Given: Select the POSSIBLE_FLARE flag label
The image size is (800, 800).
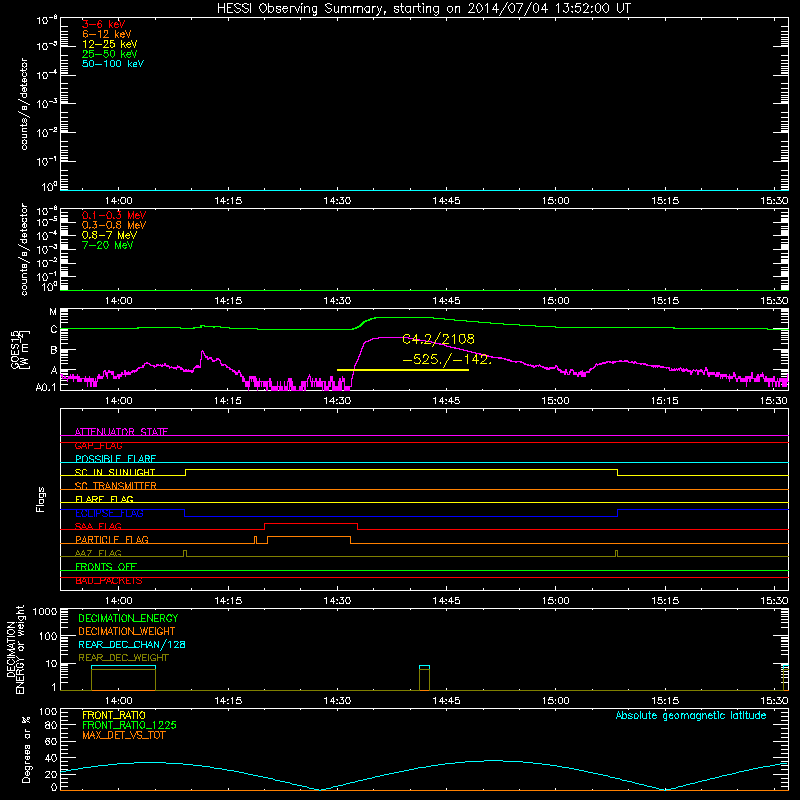Looking at the screenshot, I should (x=115, y=459).
